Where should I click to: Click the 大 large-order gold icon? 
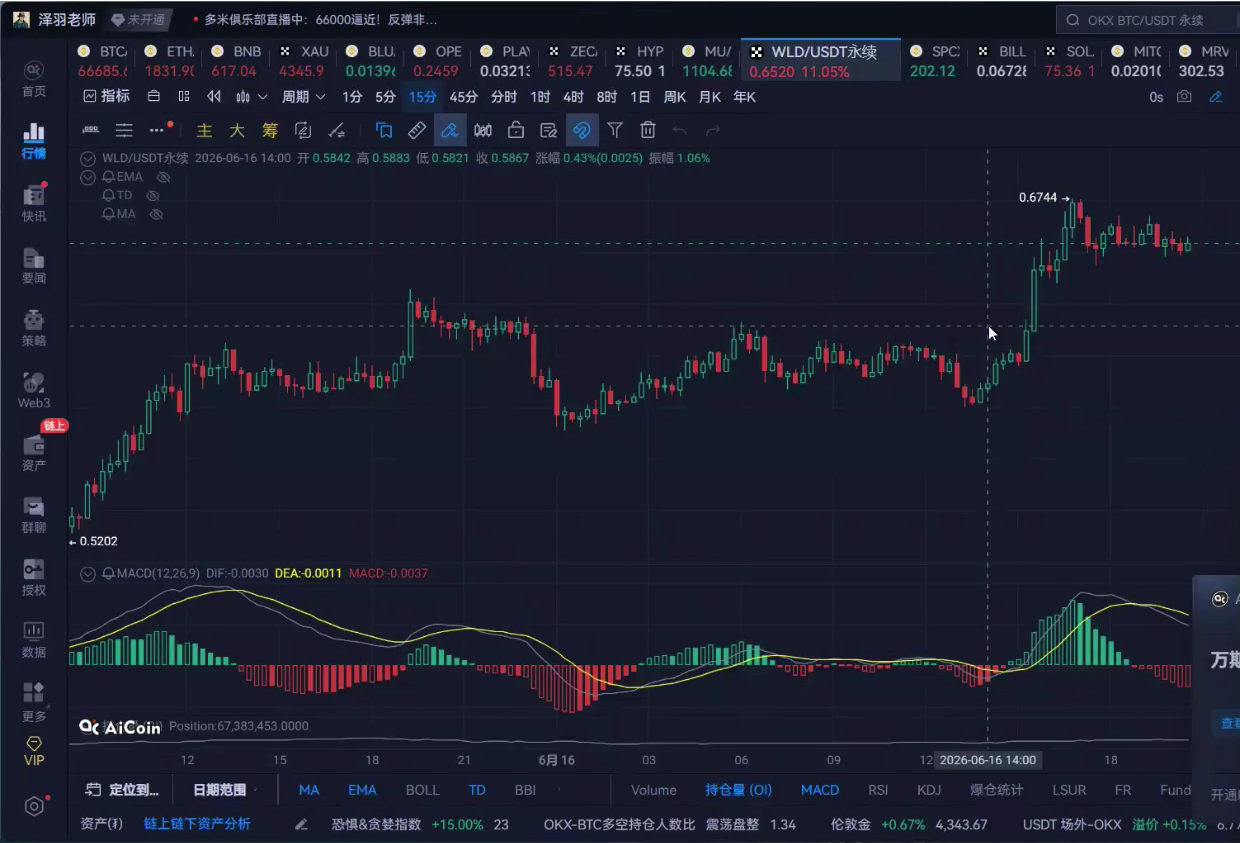pos(237,130)
